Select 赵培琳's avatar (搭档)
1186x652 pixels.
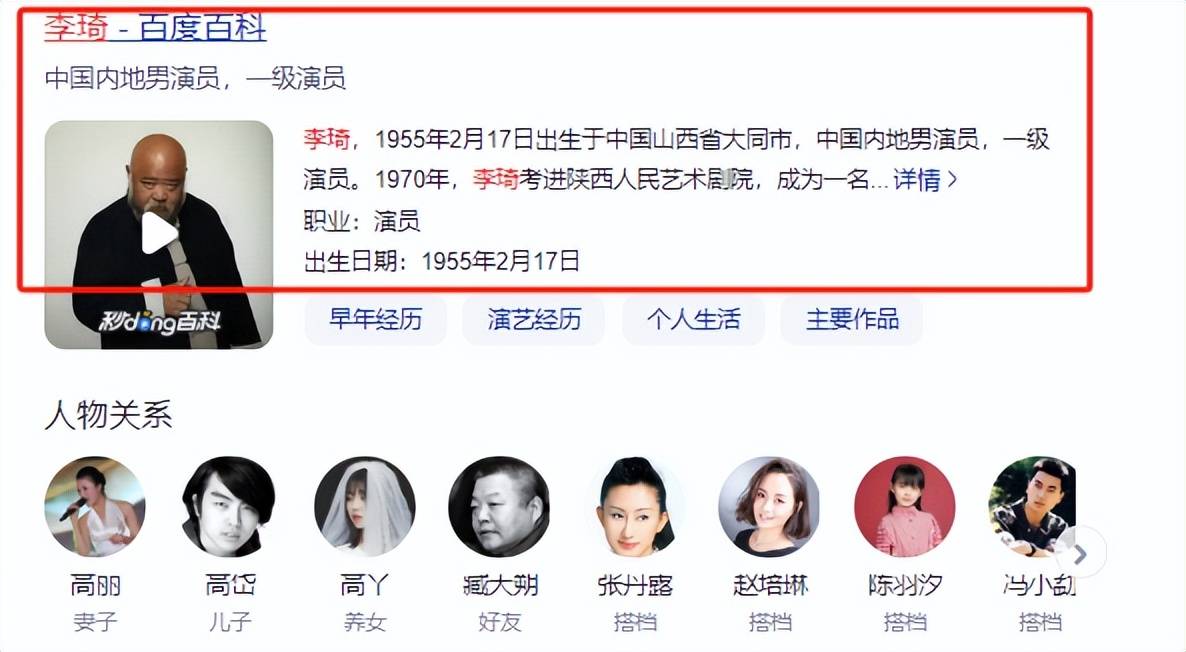pyautogui.click(x=769, y=507)
